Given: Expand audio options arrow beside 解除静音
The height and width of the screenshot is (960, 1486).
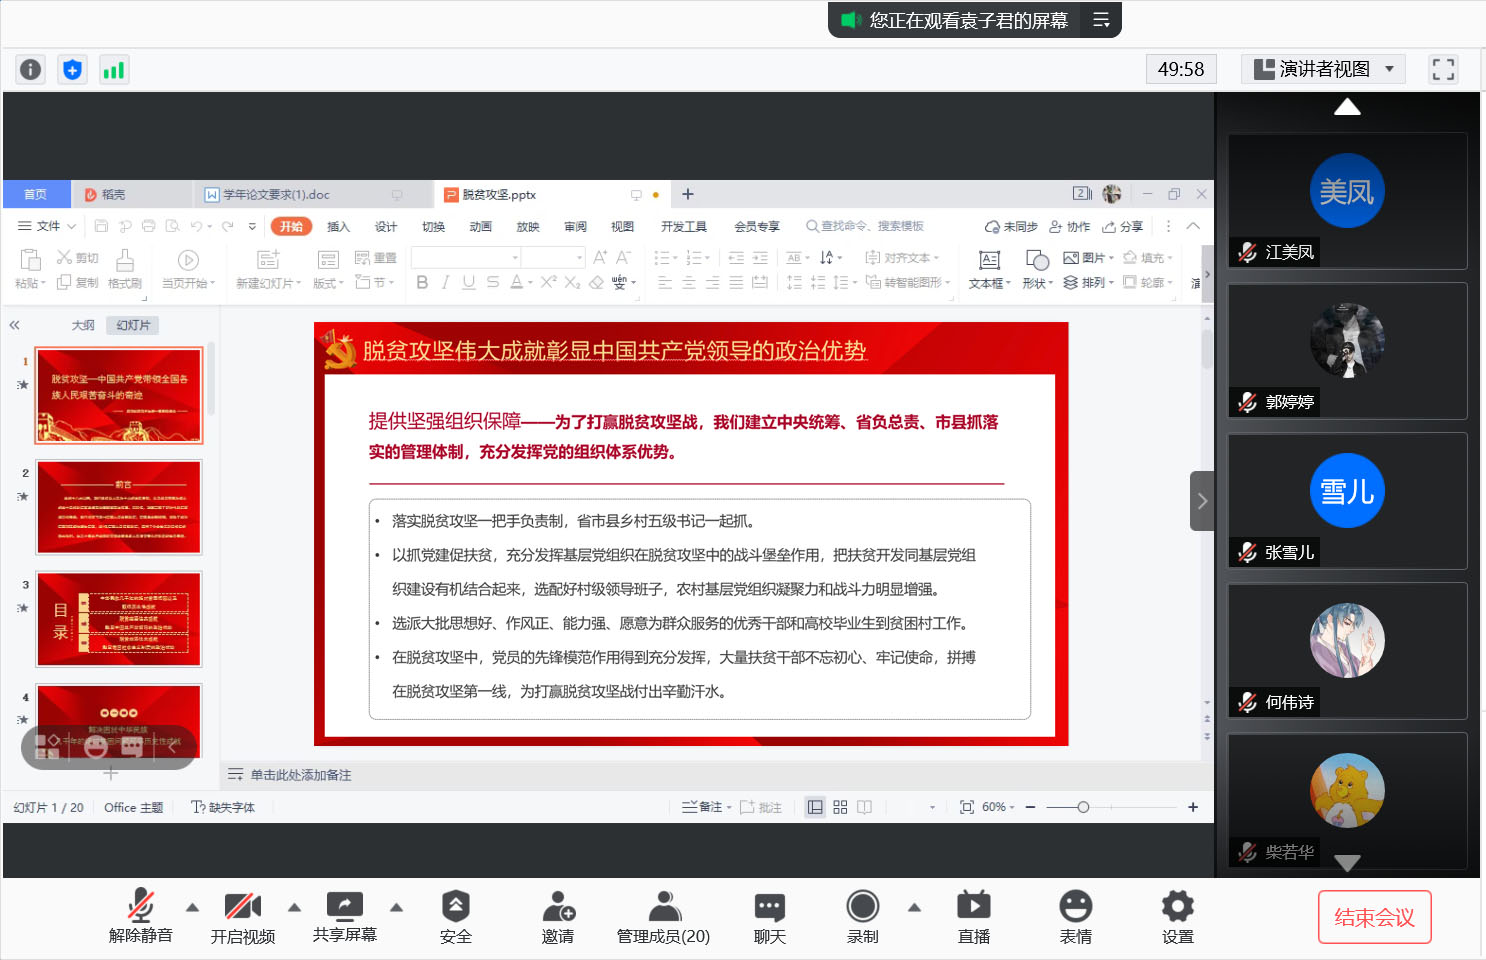Looking at the screenshot, I should (193, 908).
